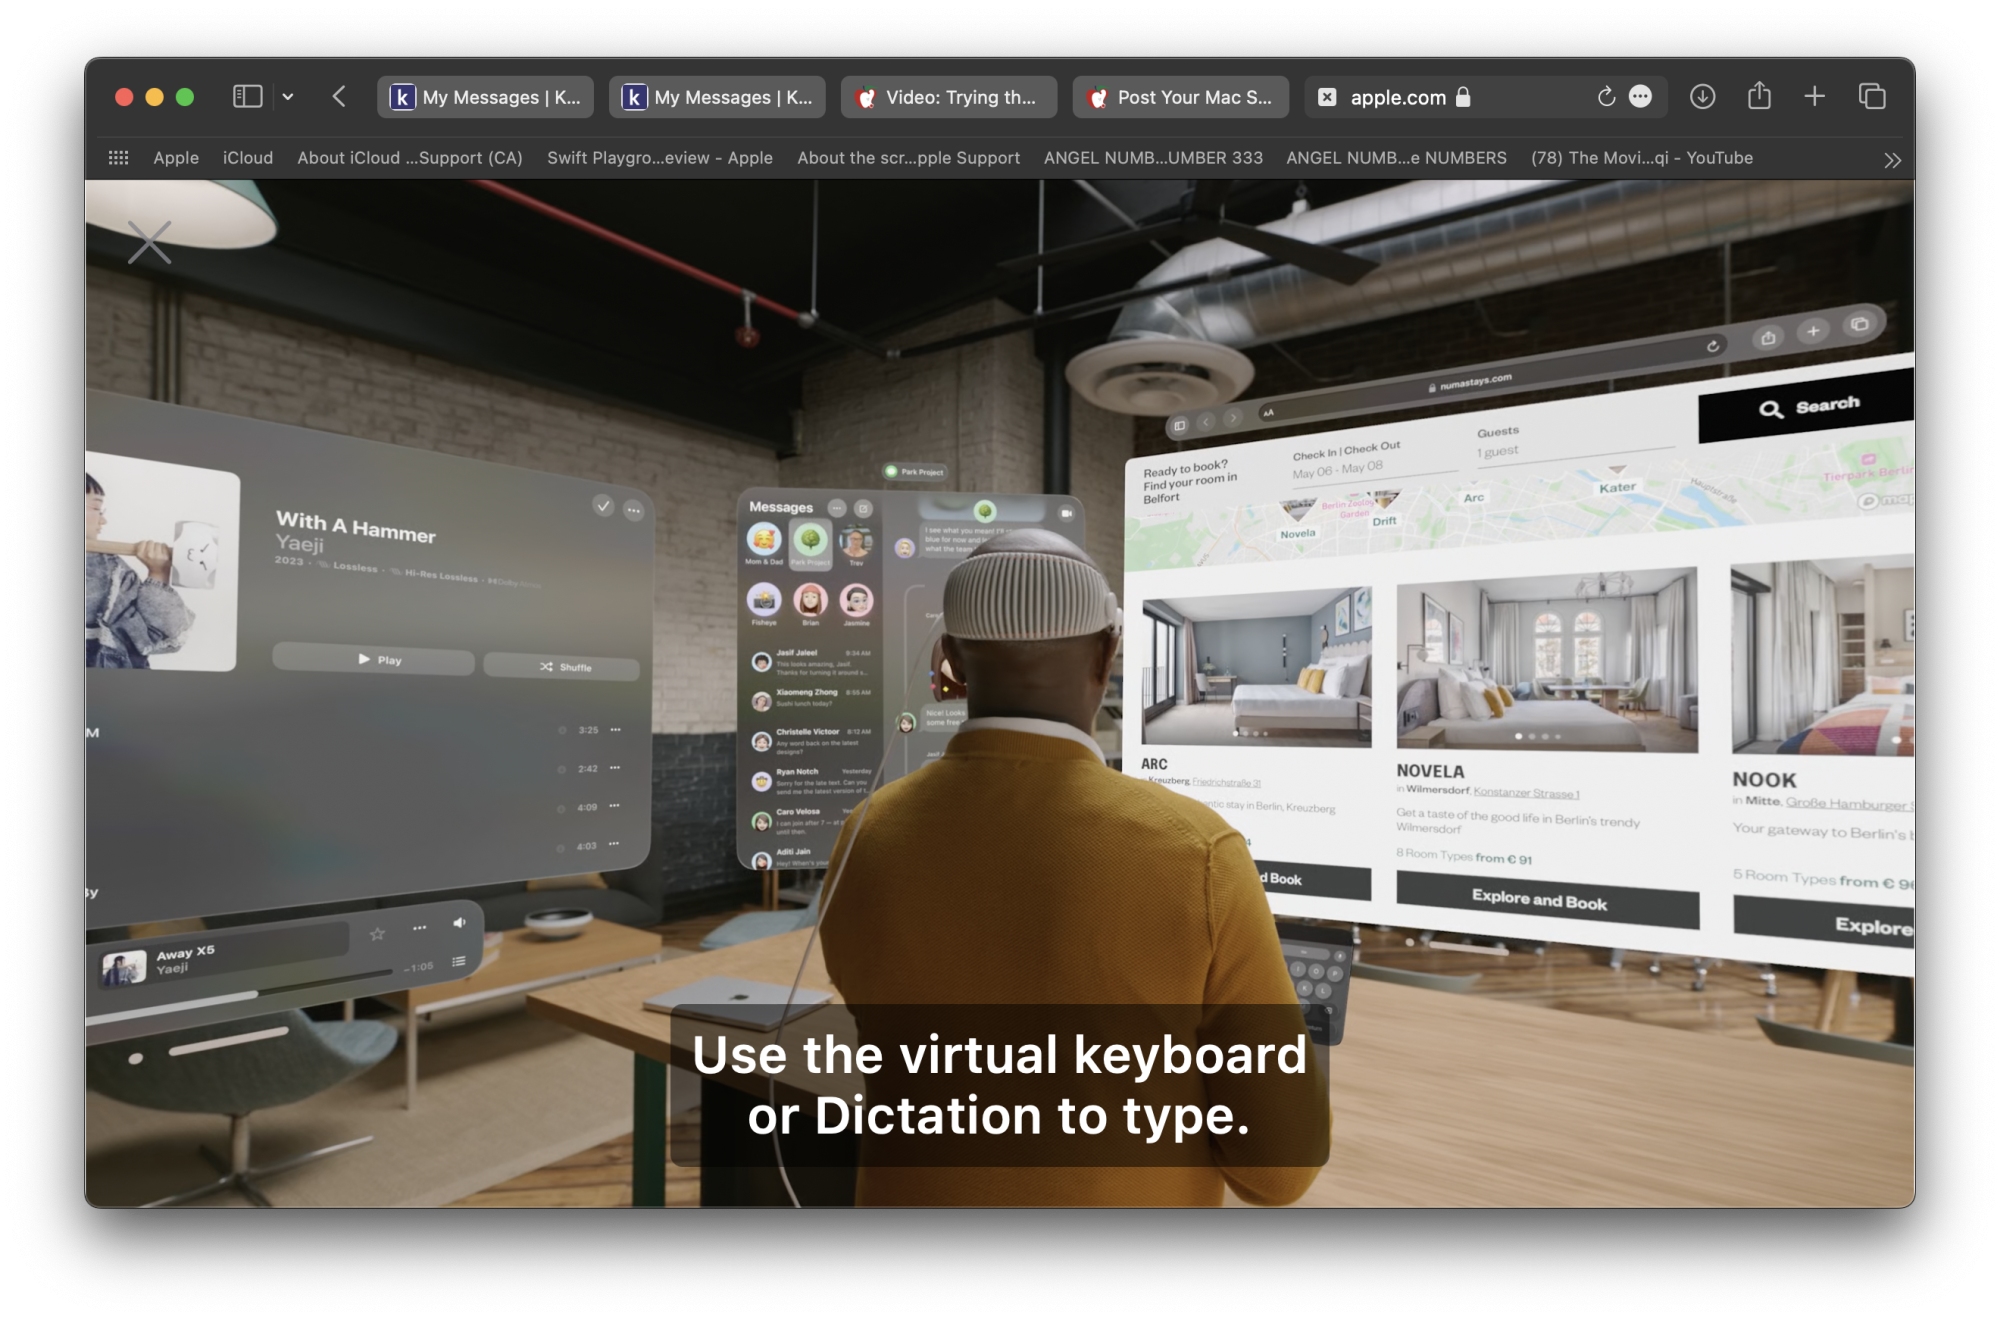This screenshot has height=1320, width=2000.
Task: Switch to 'Video: Trying th...' tab
Action: click(948, 97)
